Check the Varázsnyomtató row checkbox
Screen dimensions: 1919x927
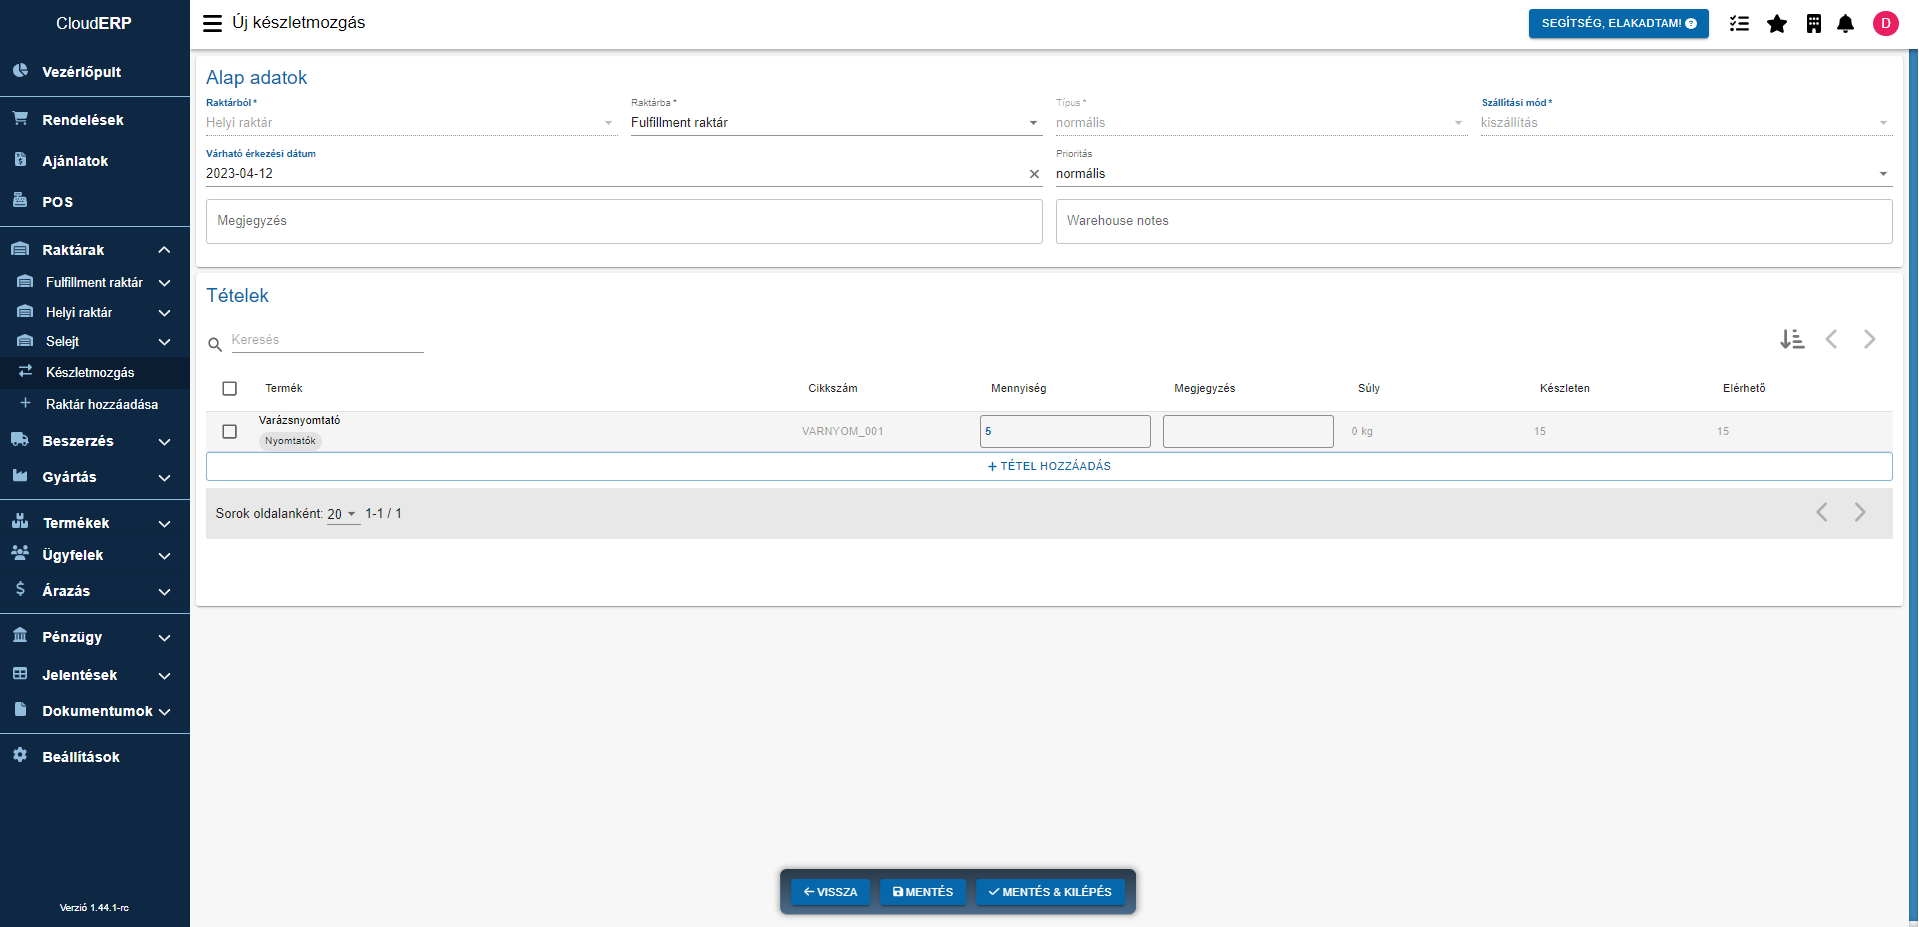pyautogui.click(x=230, y=431)
